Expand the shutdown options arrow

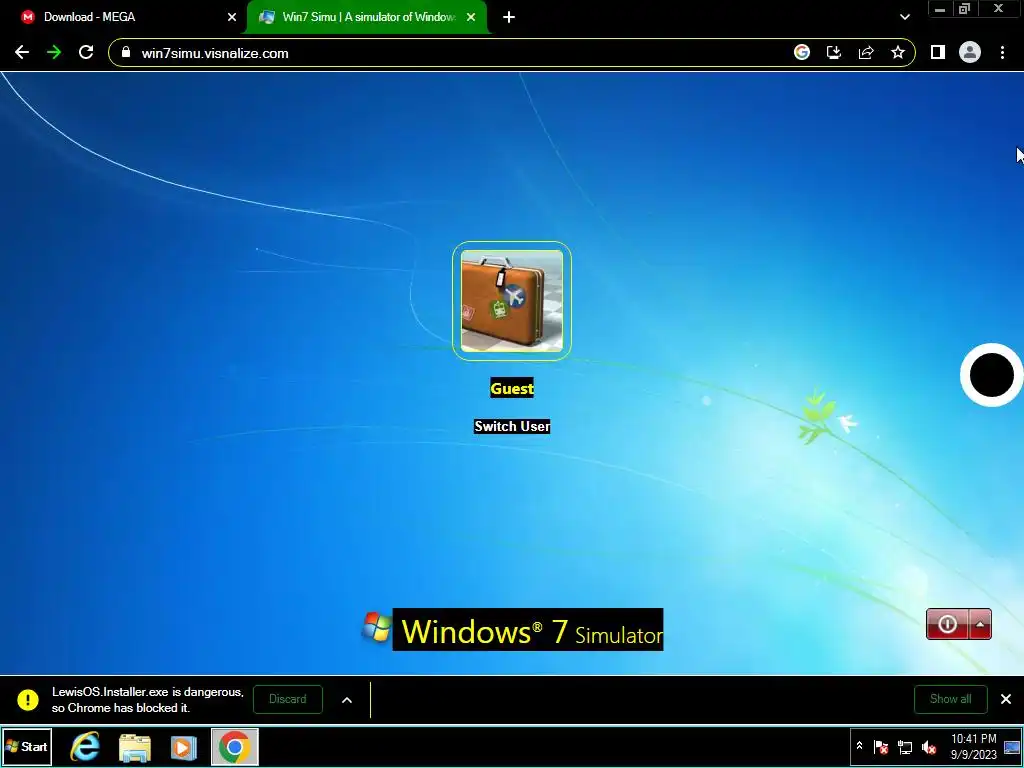click(x=980, y=624)
